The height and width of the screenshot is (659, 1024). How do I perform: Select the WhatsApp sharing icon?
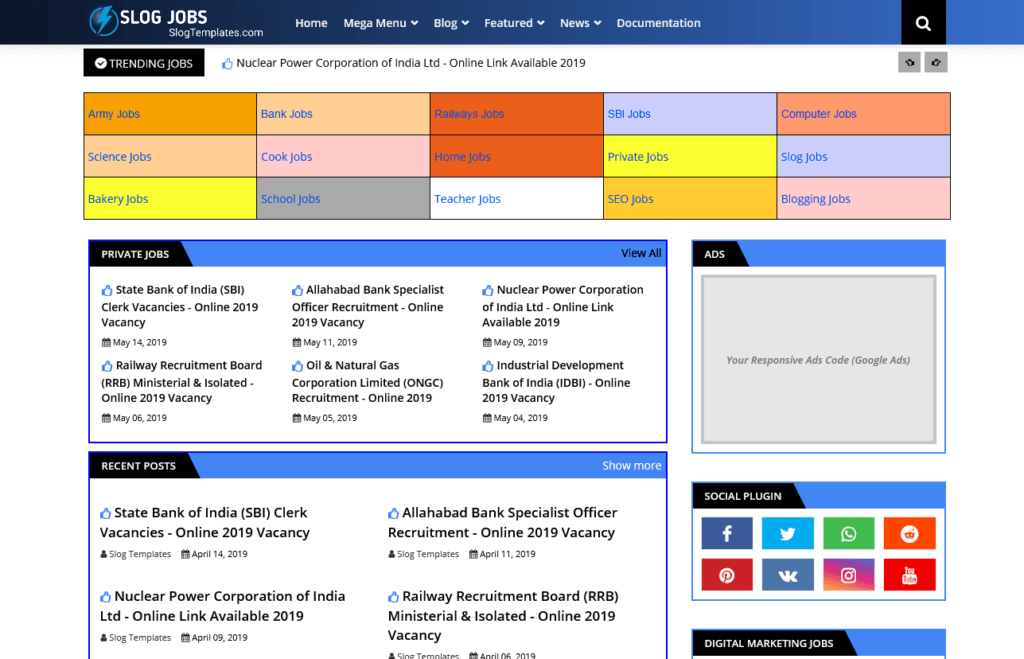(848, 533)
